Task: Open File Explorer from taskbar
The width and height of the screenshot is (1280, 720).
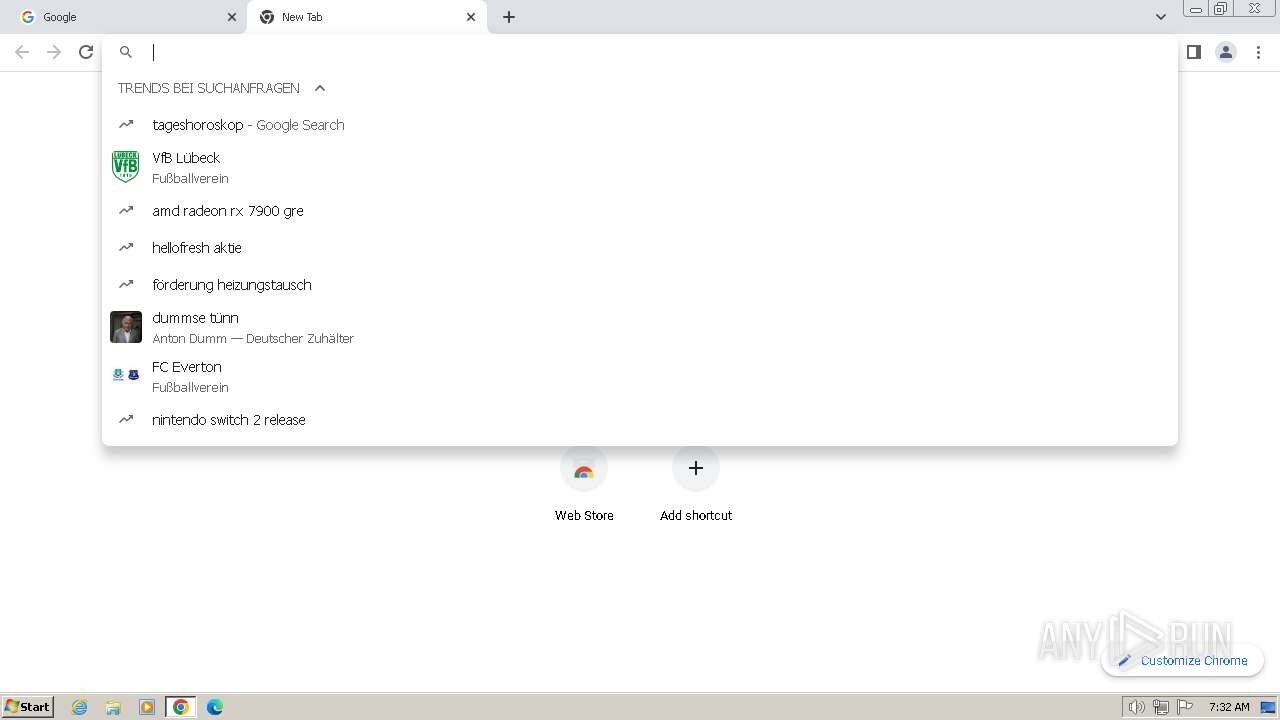Action: (113, 707)
